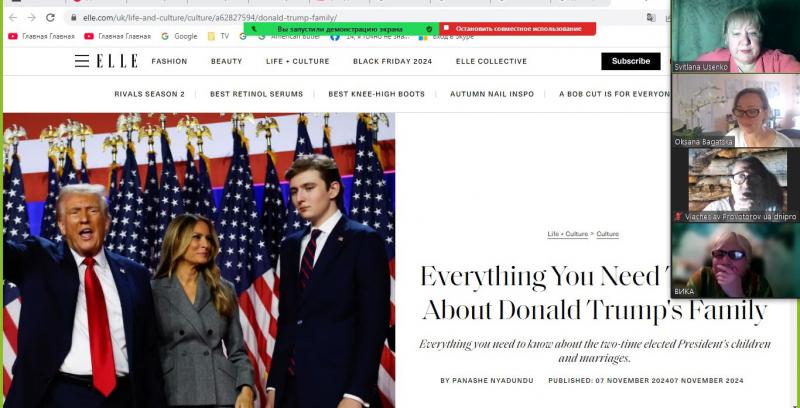Open the TV bookmarks folder

219,36
